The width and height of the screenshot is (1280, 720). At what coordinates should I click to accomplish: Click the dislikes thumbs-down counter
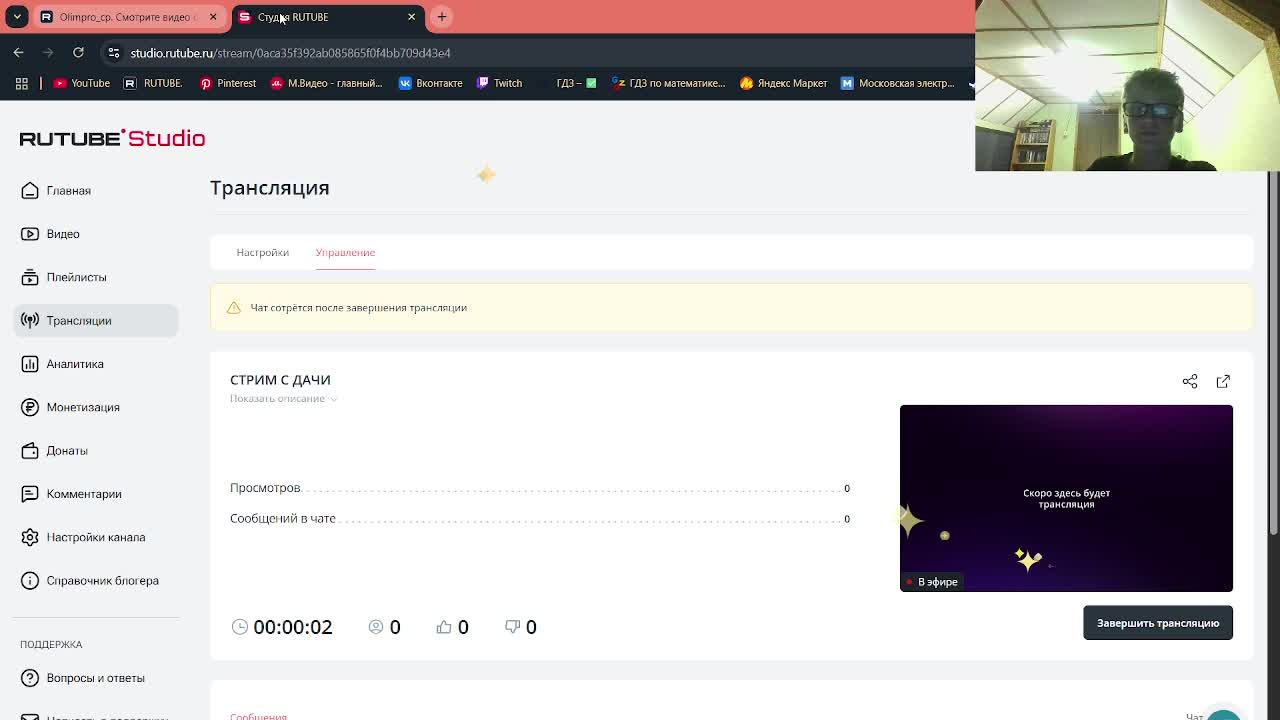[520, 627]
